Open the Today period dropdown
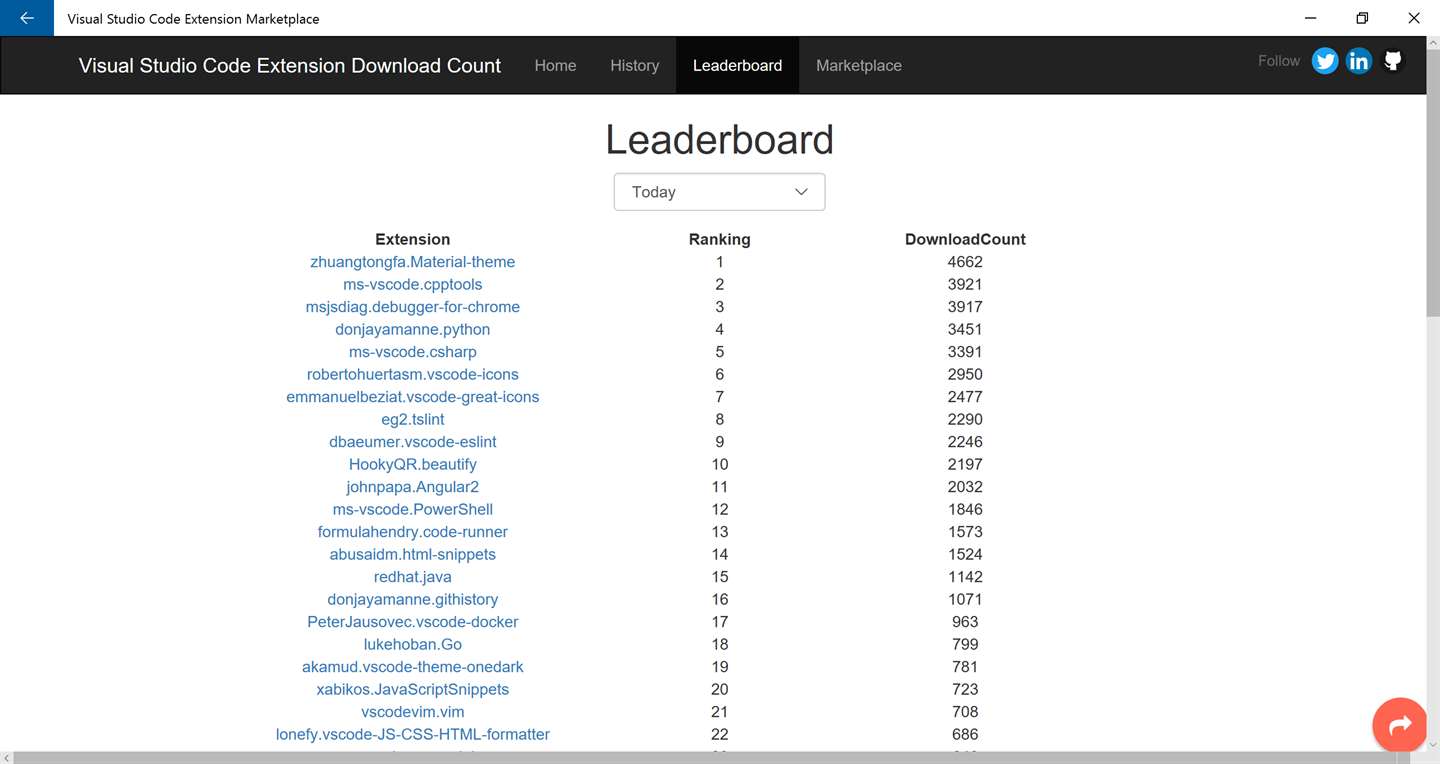This screenshot has width=1440, height=764. [719, 192]
